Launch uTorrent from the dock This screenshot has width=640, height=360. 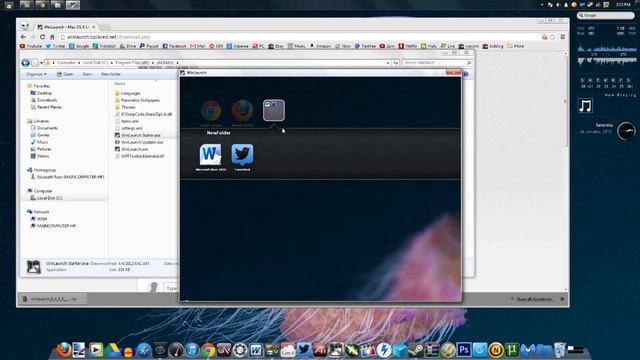pyautogui.click(x=511, y=350)
